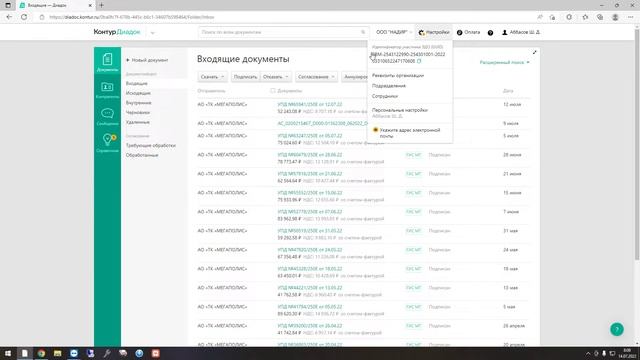640x360 pixels.
Task: Open the Исходящие folder
Action: [x=138, y=93]
